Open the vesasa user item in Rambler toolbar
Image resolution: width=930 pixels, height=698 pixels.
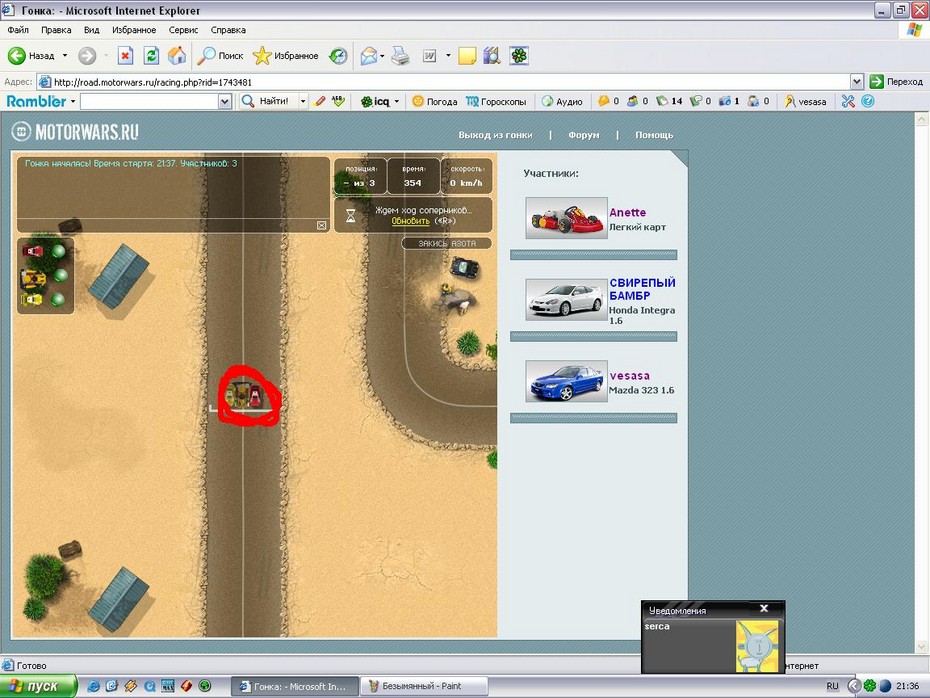805,101
